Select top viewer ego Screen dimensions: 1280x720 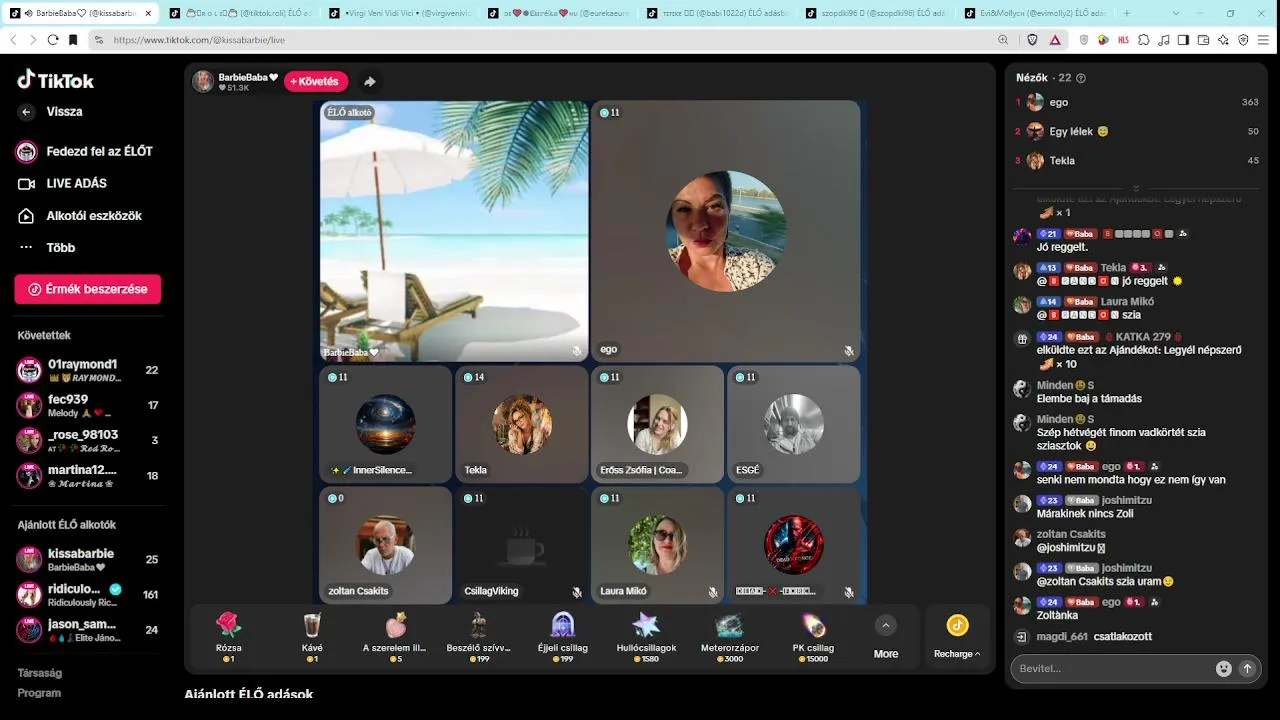coord(1136,102)
